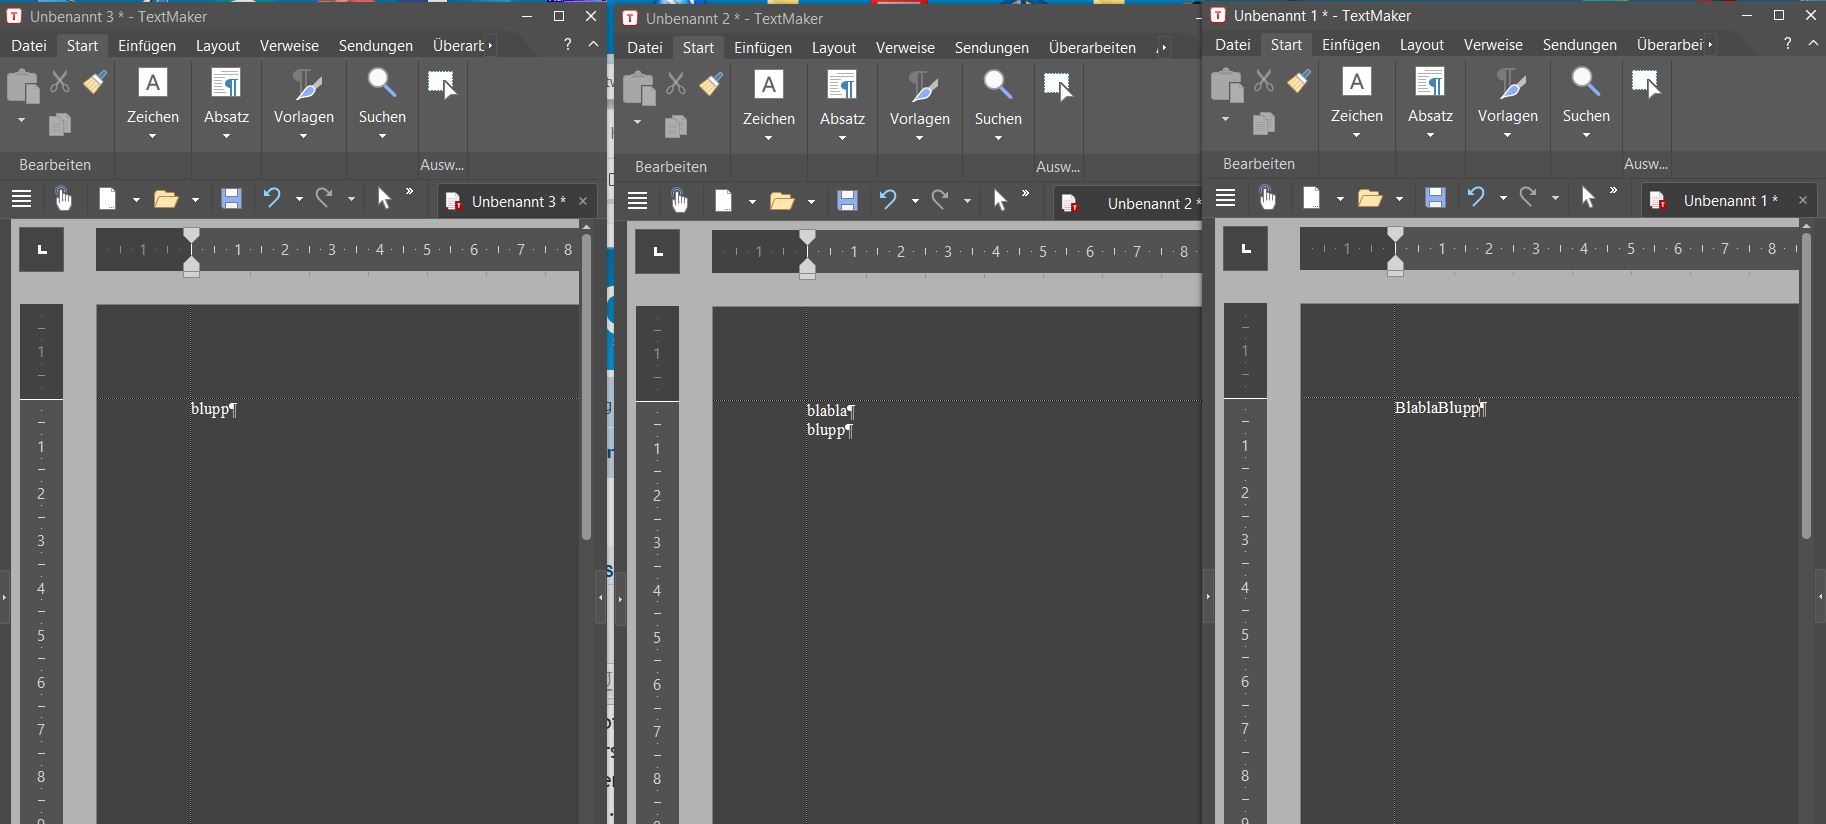Click Format painter brush in Unbenannt 2 window

(711, 84)
